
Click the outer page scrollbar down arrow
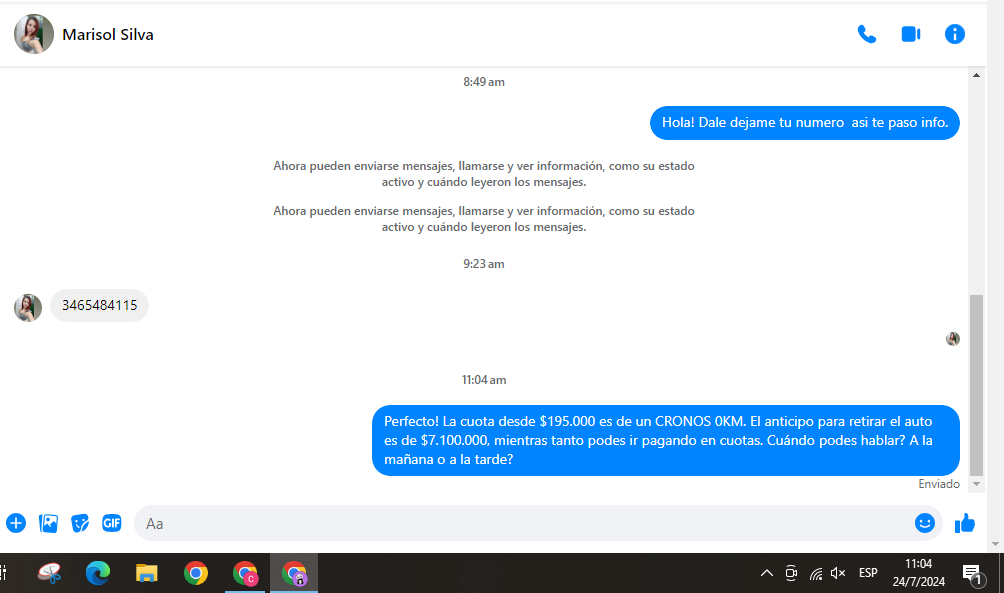coord(995,544)
